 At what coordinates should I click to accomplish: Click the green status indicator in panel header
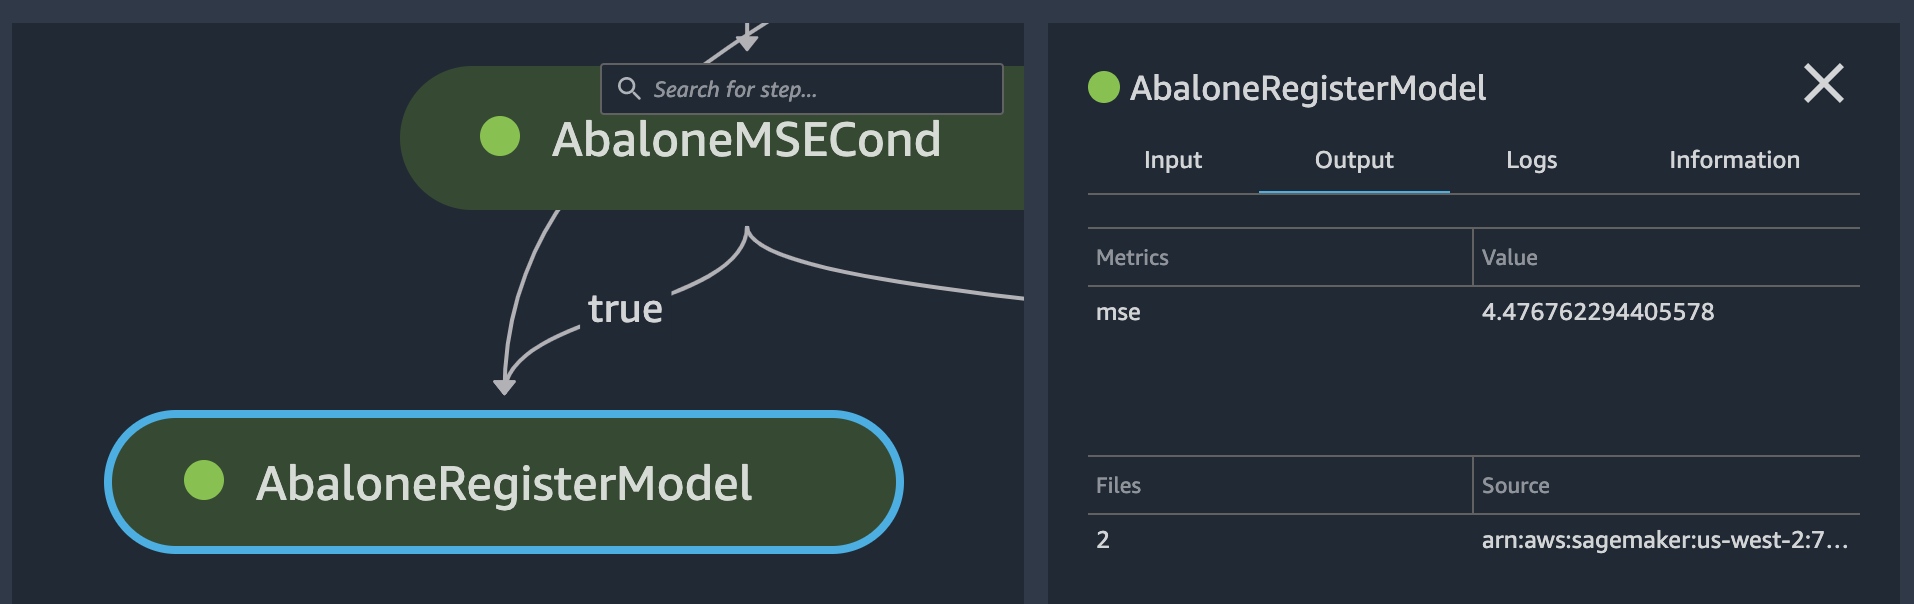point(1103,87)
